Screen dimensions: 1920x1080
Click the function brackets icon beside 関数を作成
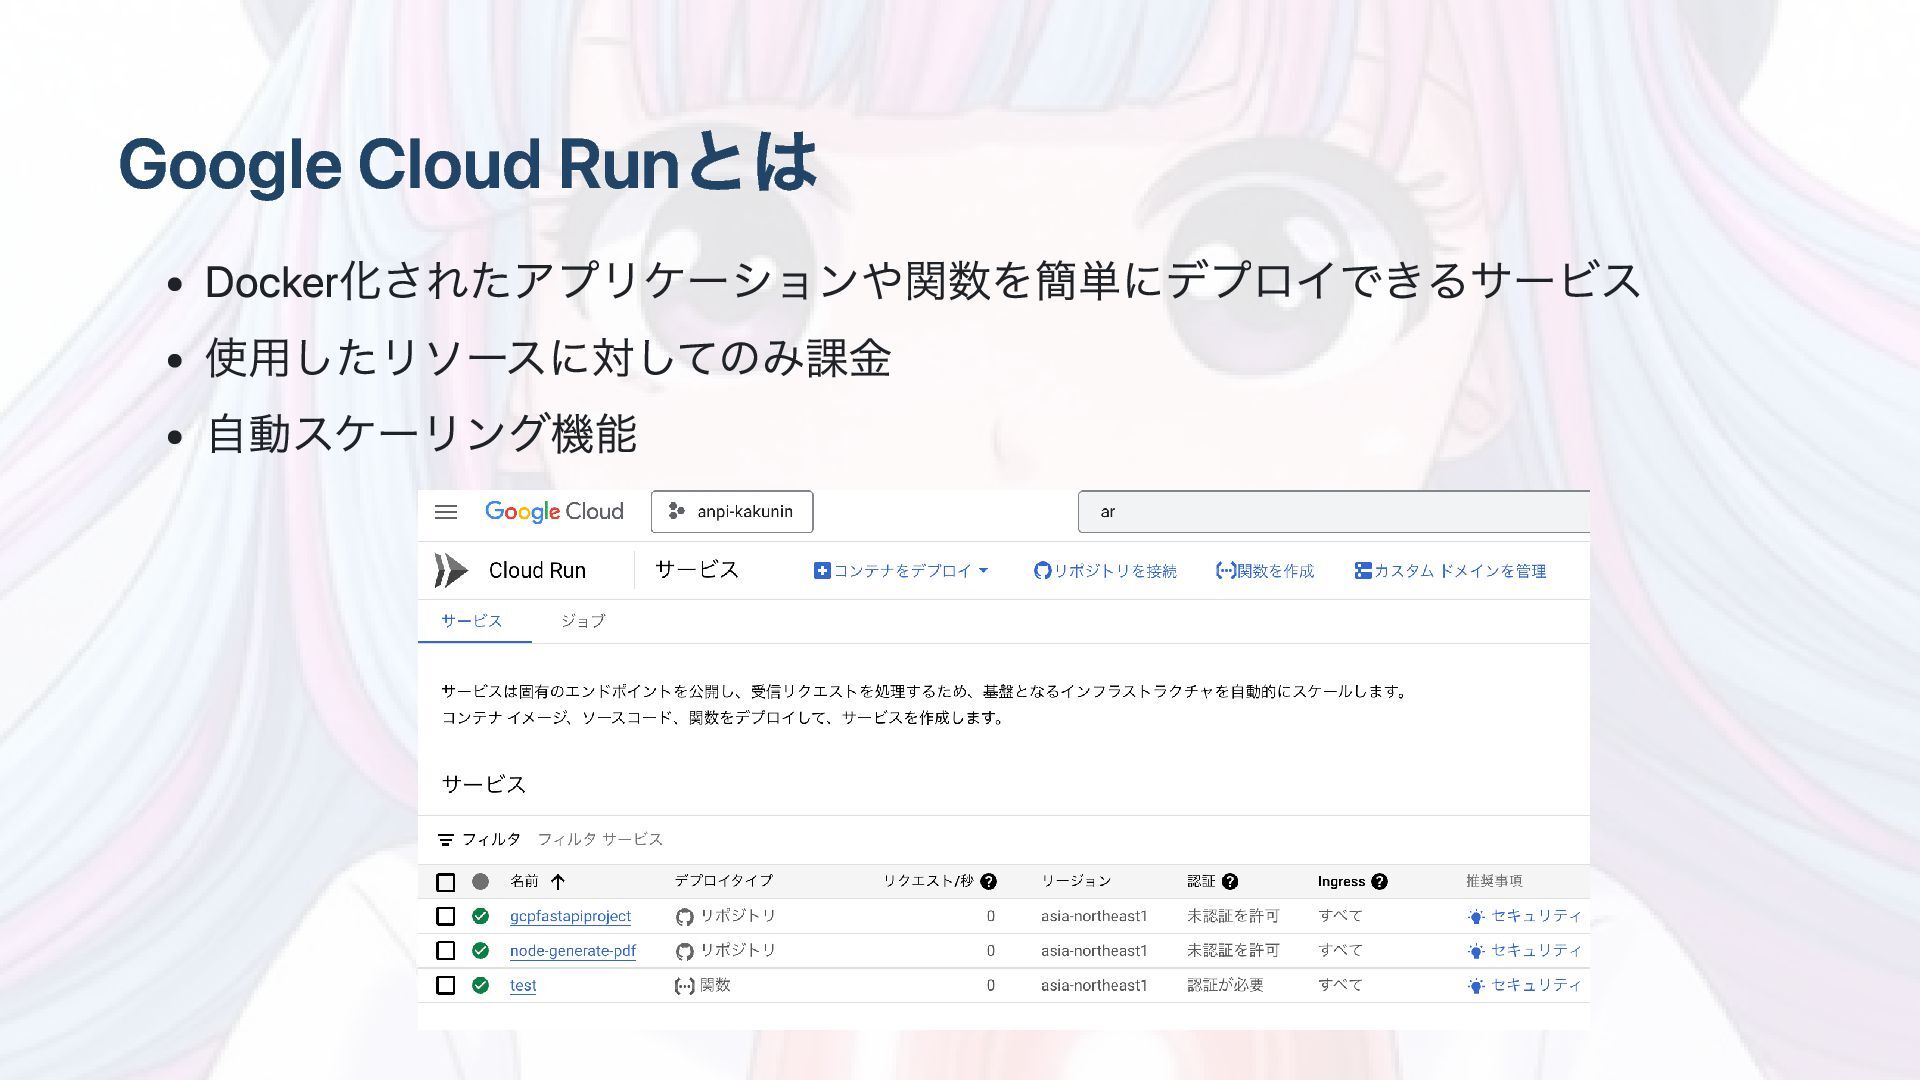(x=1225, y=571)
